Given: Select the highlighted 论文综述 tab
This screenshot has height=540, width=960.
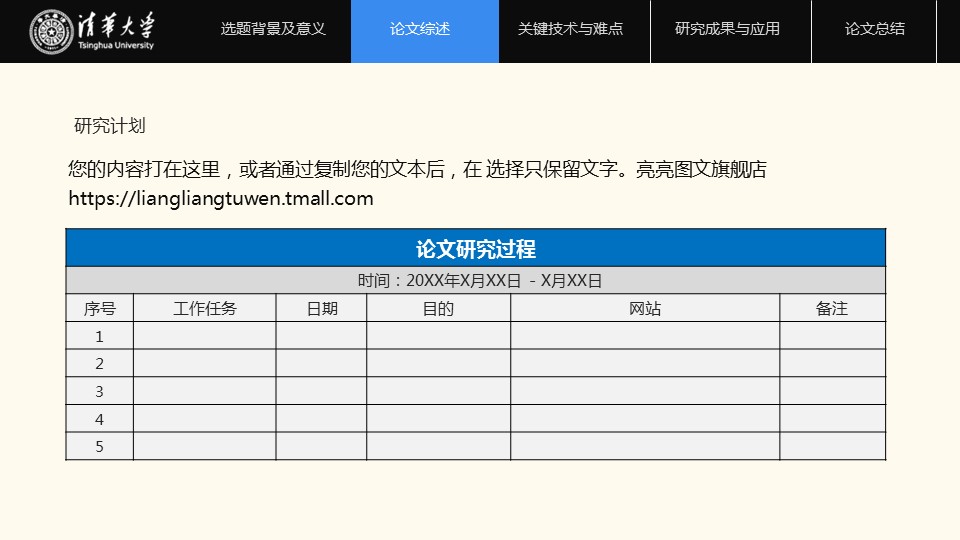Looking at the screenshot, I should (420, 29).
